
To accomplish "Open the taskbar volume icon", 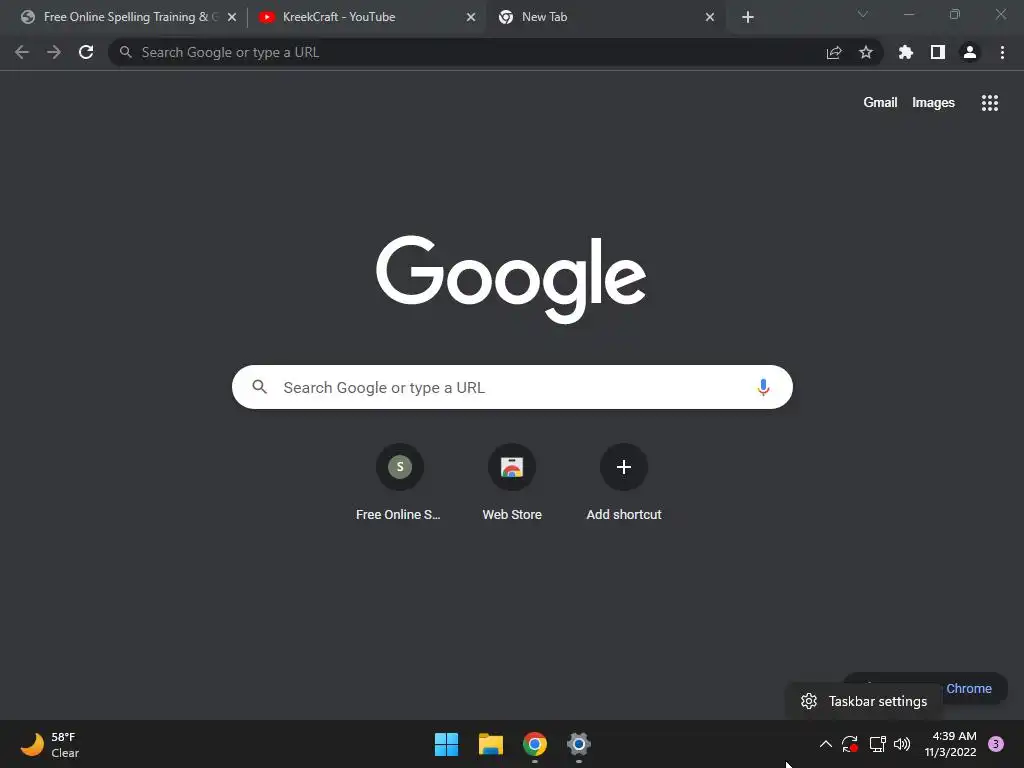I will (x=902, y=744).
